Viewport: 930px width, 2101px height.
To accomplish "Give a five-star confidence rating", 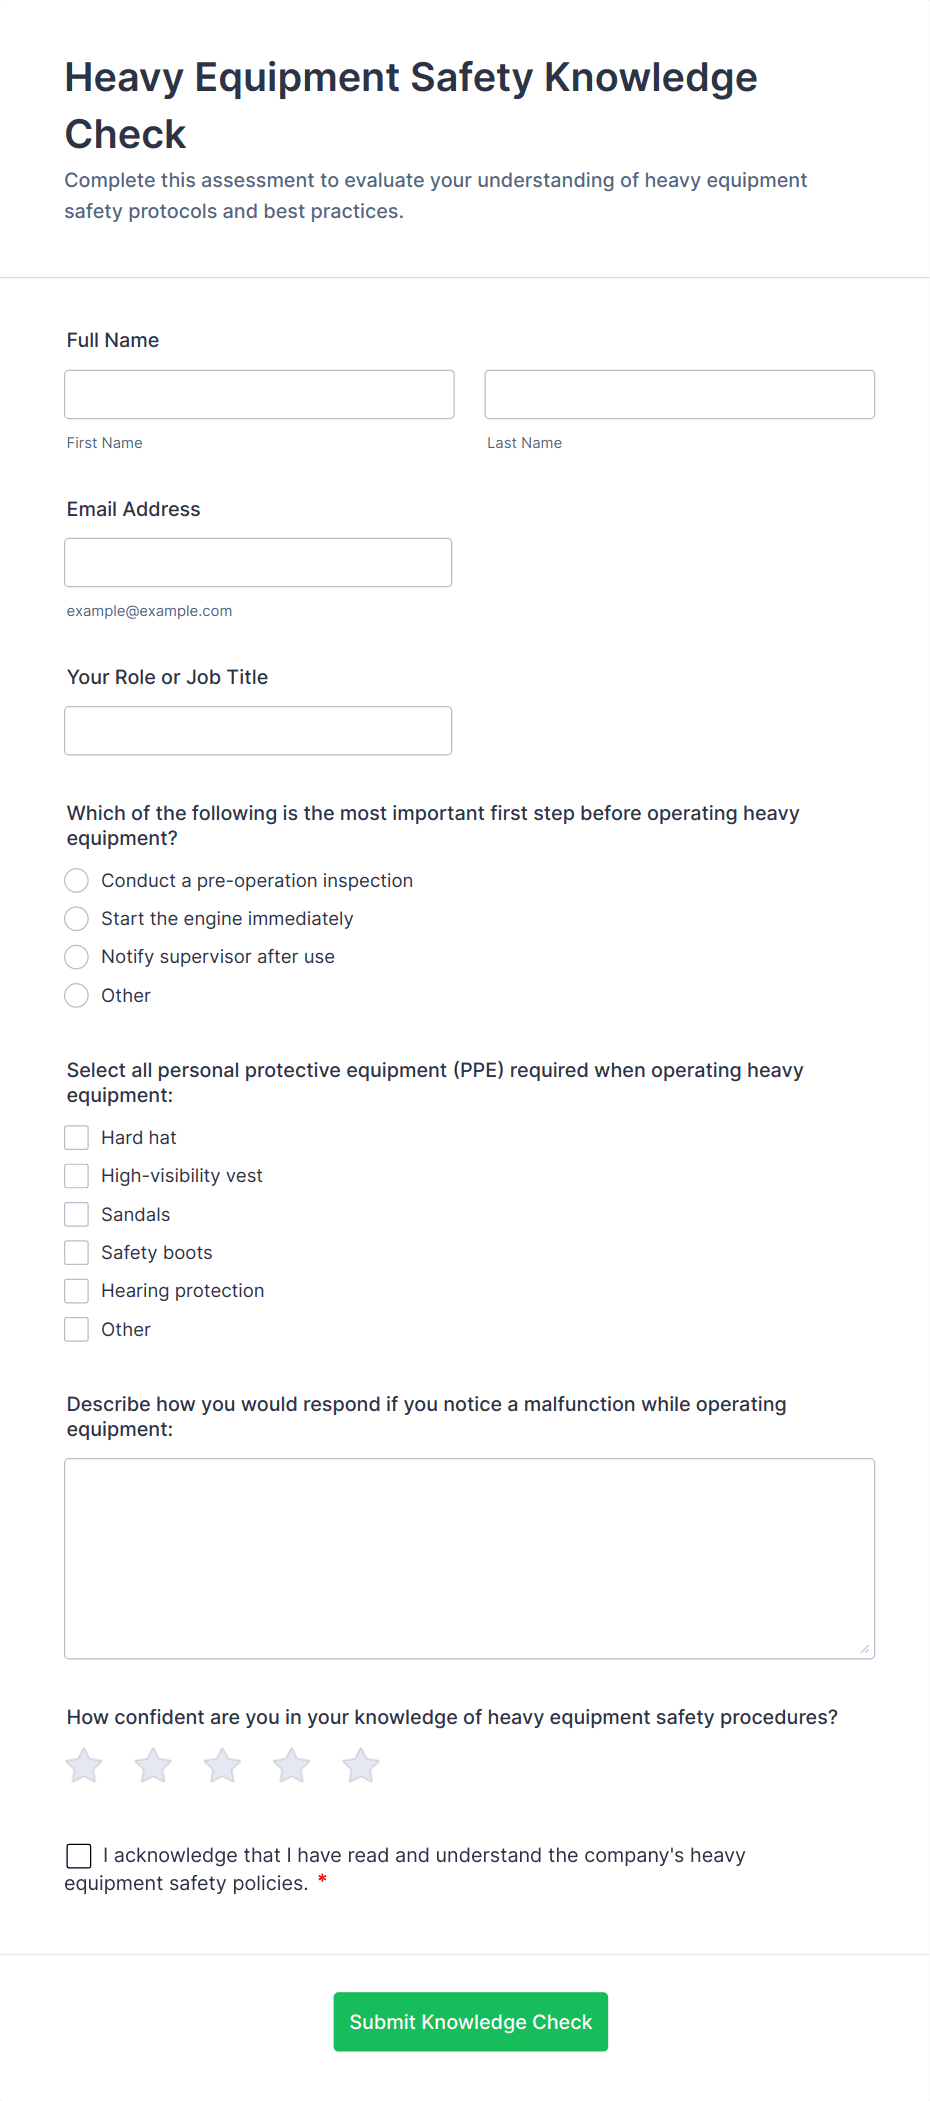I will click(360, 1765).
